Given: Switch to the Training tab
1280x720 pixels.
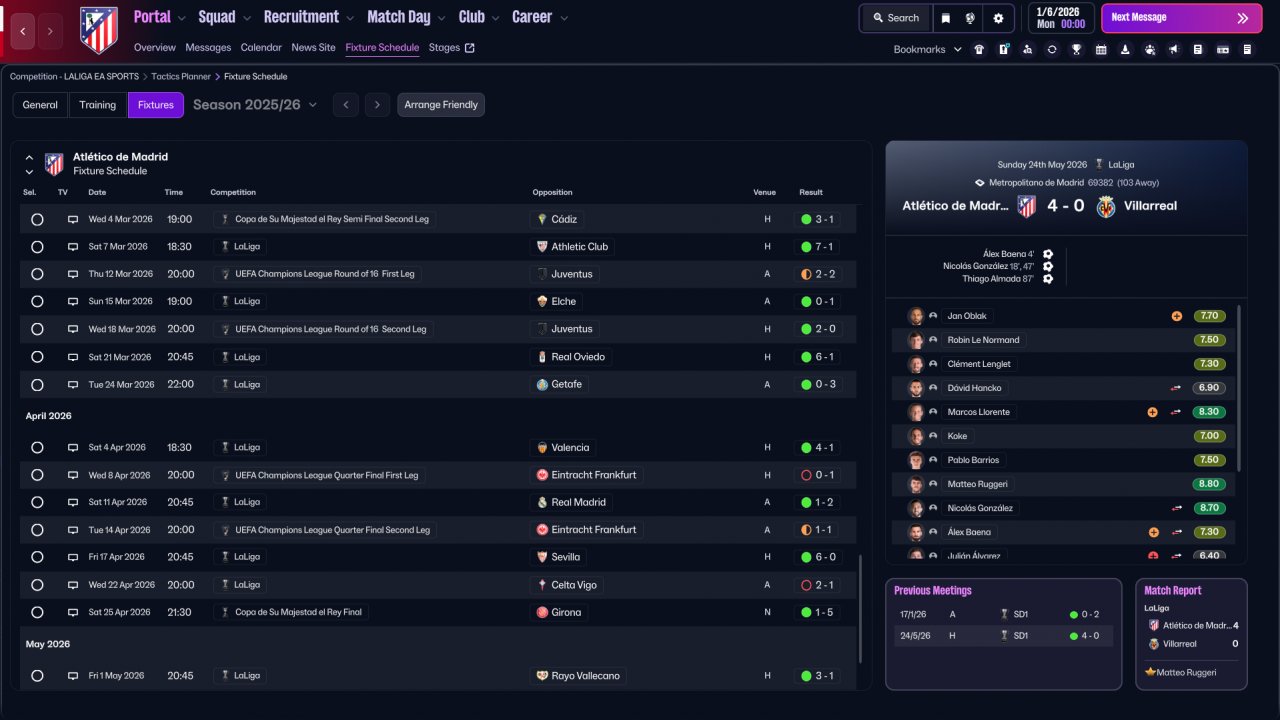Looking at the screenshot, I should 98,105.
